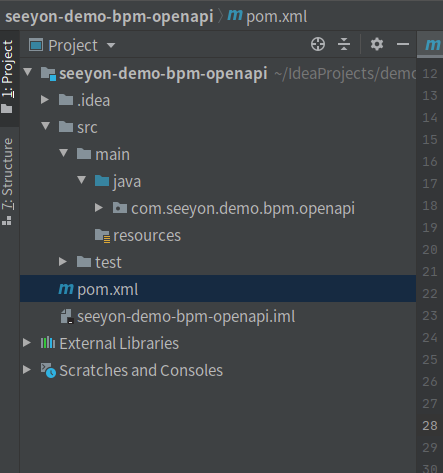Image resolution: width=443 pixels, height=473 pixels.
Task: Collapse the java folder arrow
Action: pos(82,180)
